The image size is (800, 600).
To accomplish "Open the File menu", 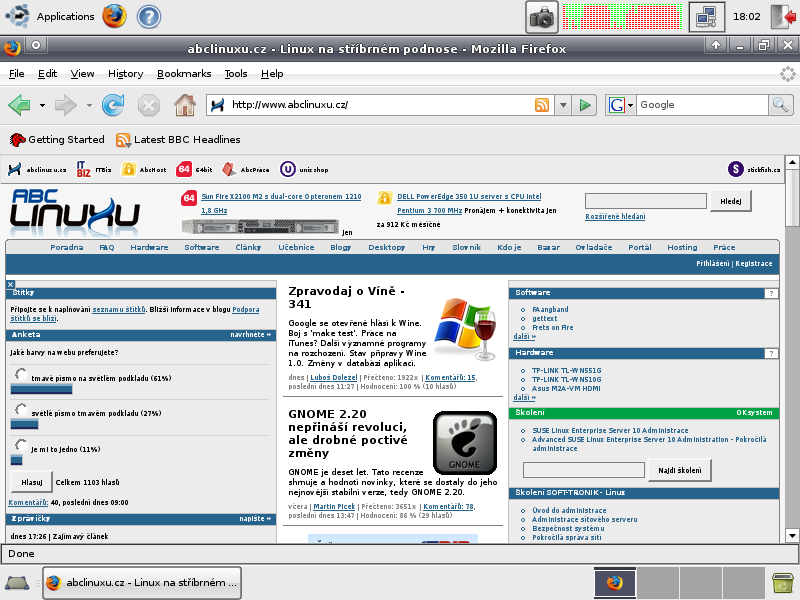I will tap(16, 74).
